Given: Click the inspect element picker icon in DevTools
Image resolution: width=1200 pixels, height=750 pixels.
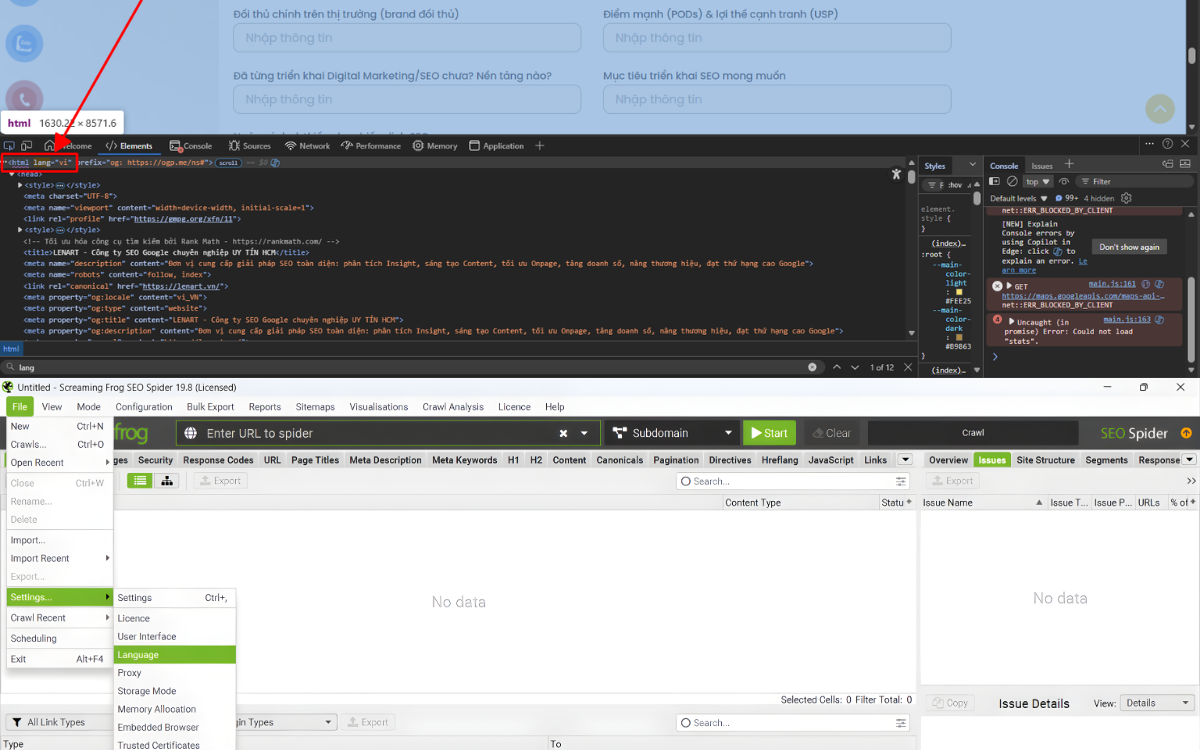Looking at the screenshot, I should tap(10, 146).
